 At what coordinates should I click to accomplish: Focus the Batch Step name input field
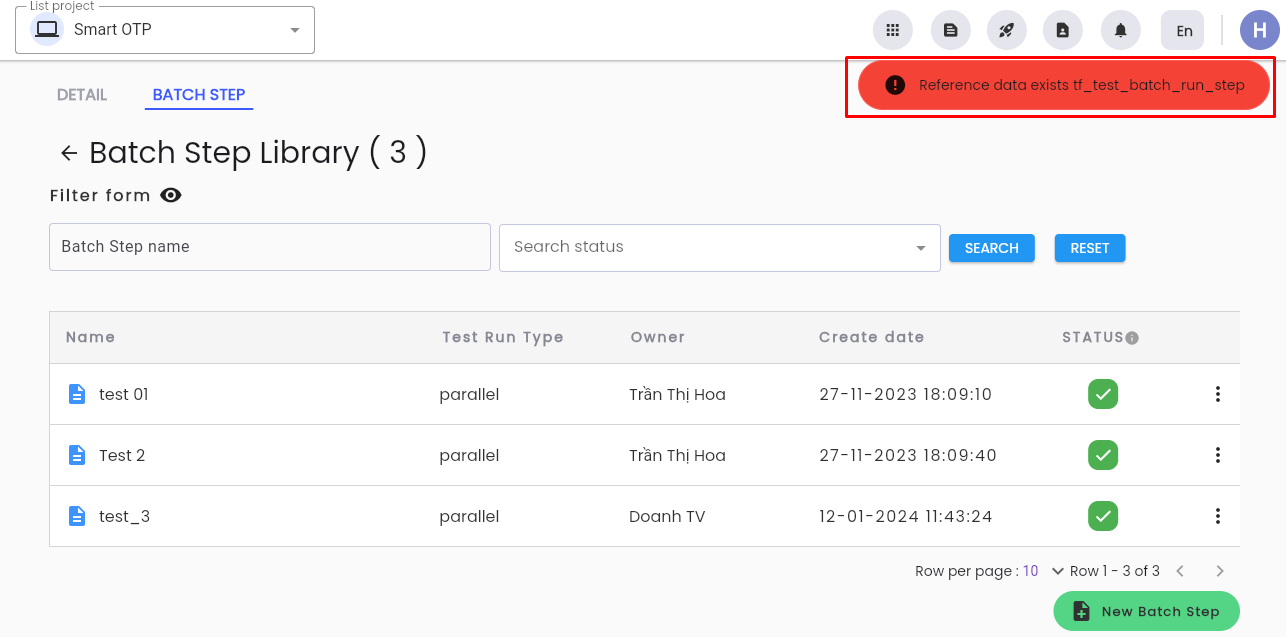270,247
